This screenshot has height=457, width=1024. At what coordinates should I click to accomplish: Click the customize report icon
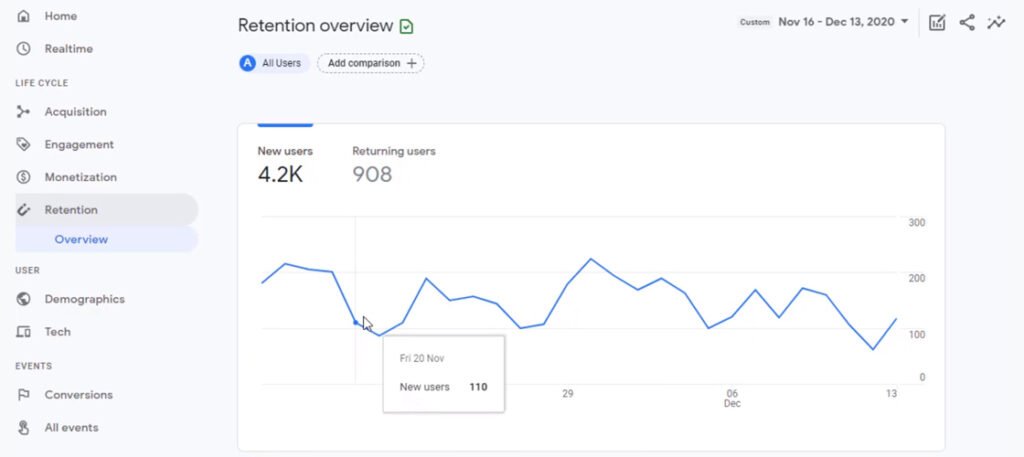(937, 22)
